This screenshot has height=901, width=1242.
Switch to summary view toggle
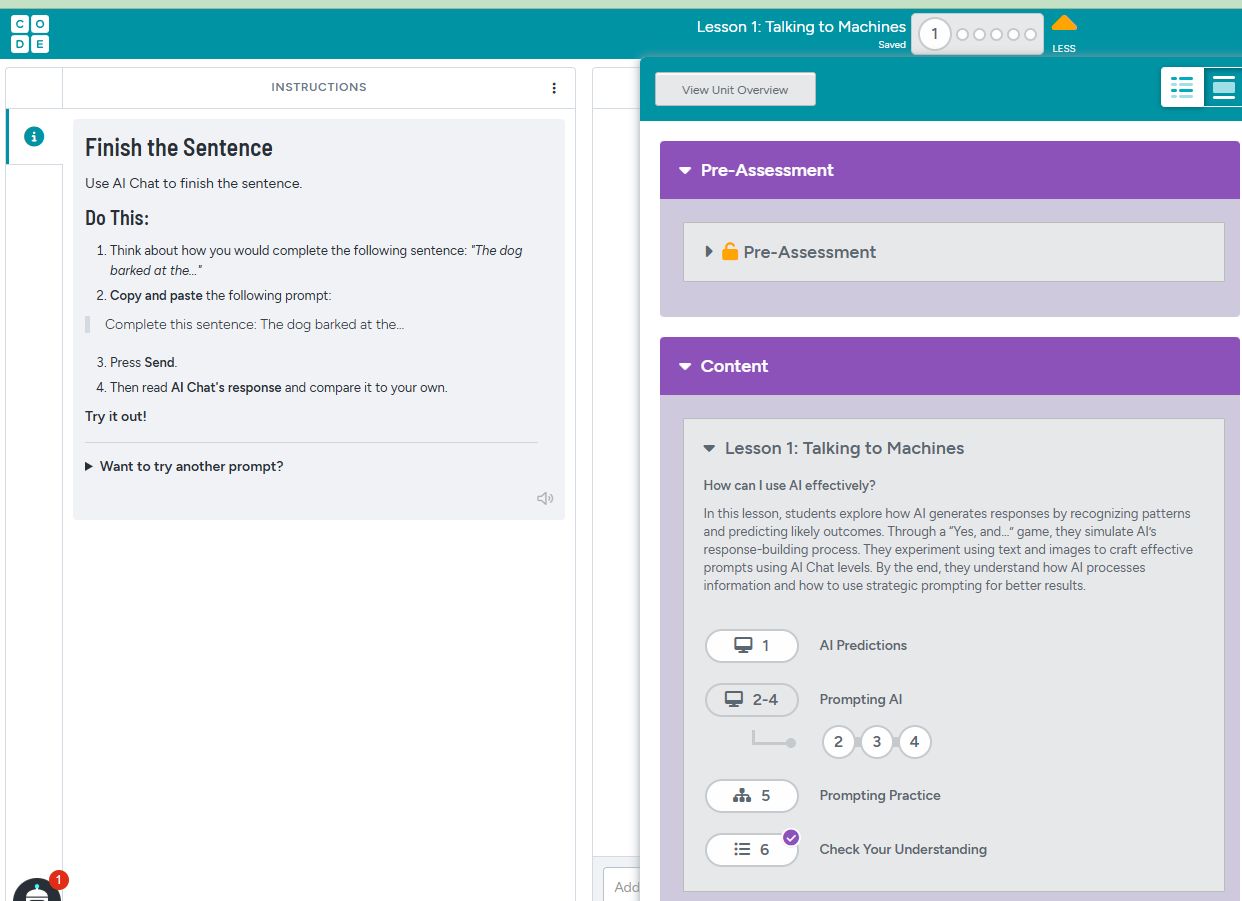(x=1223, y=88)
